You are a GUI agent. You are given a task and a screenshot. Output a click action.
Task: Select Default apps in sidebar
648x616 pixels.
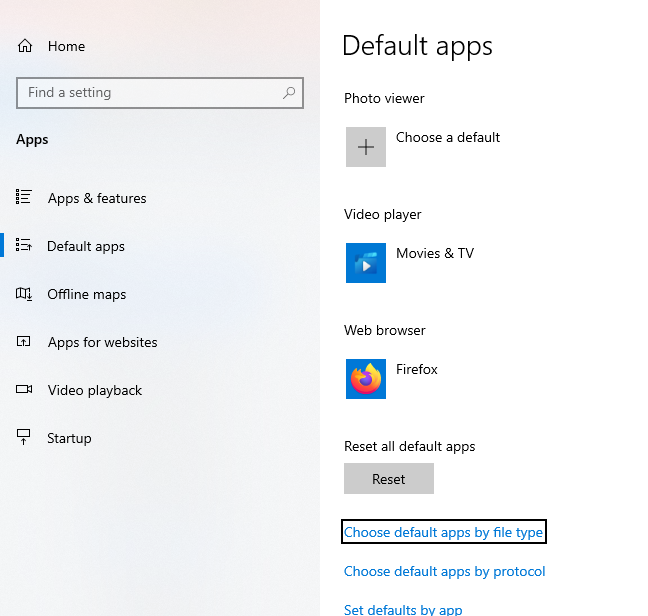86,246
